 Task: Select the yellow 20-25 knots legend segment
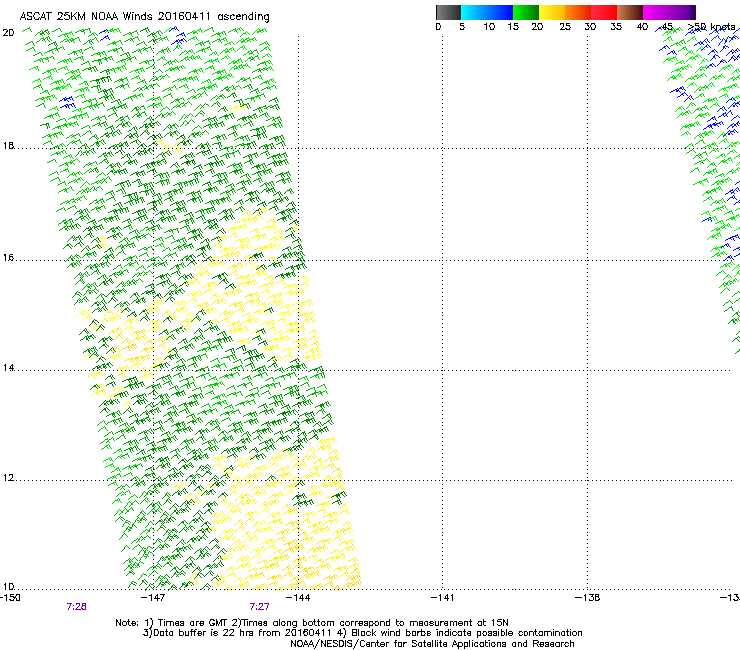(552, 12)
